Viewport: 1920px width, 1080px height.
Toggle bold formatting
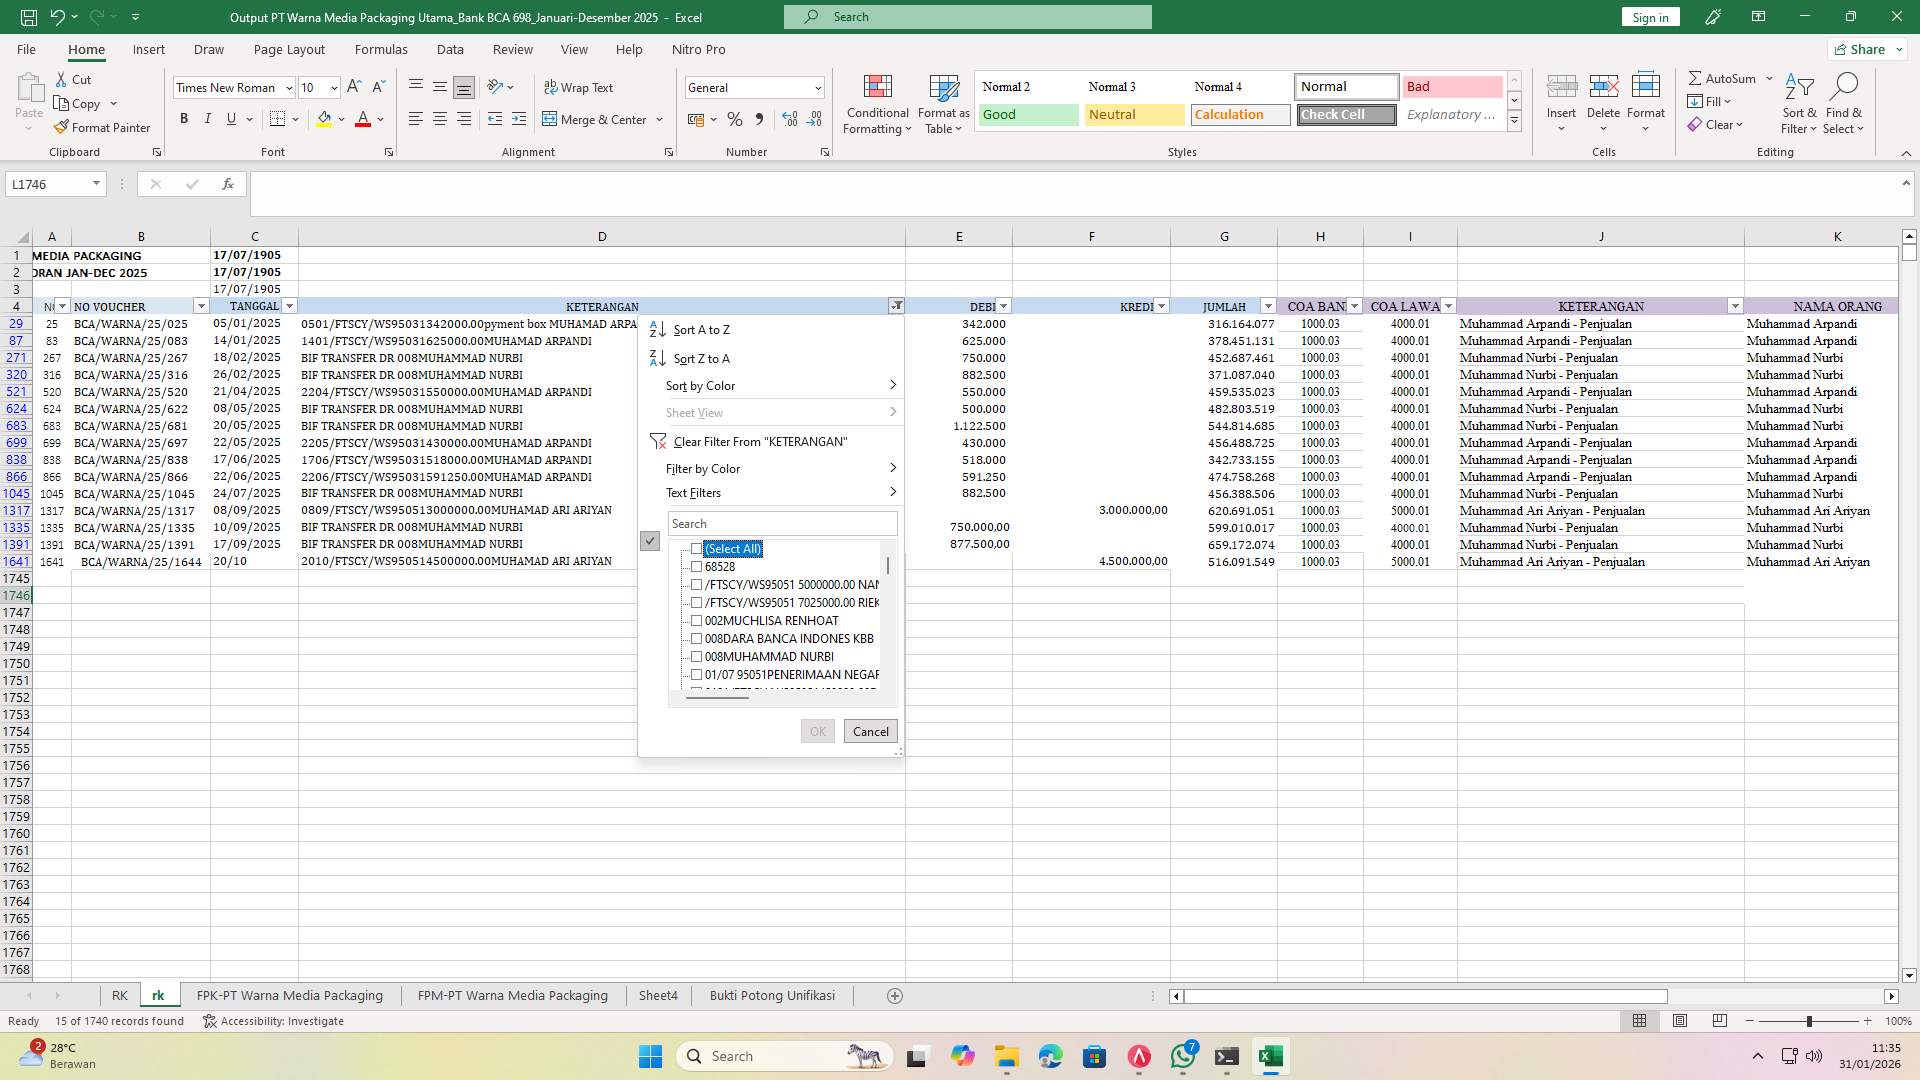[184, 118]
